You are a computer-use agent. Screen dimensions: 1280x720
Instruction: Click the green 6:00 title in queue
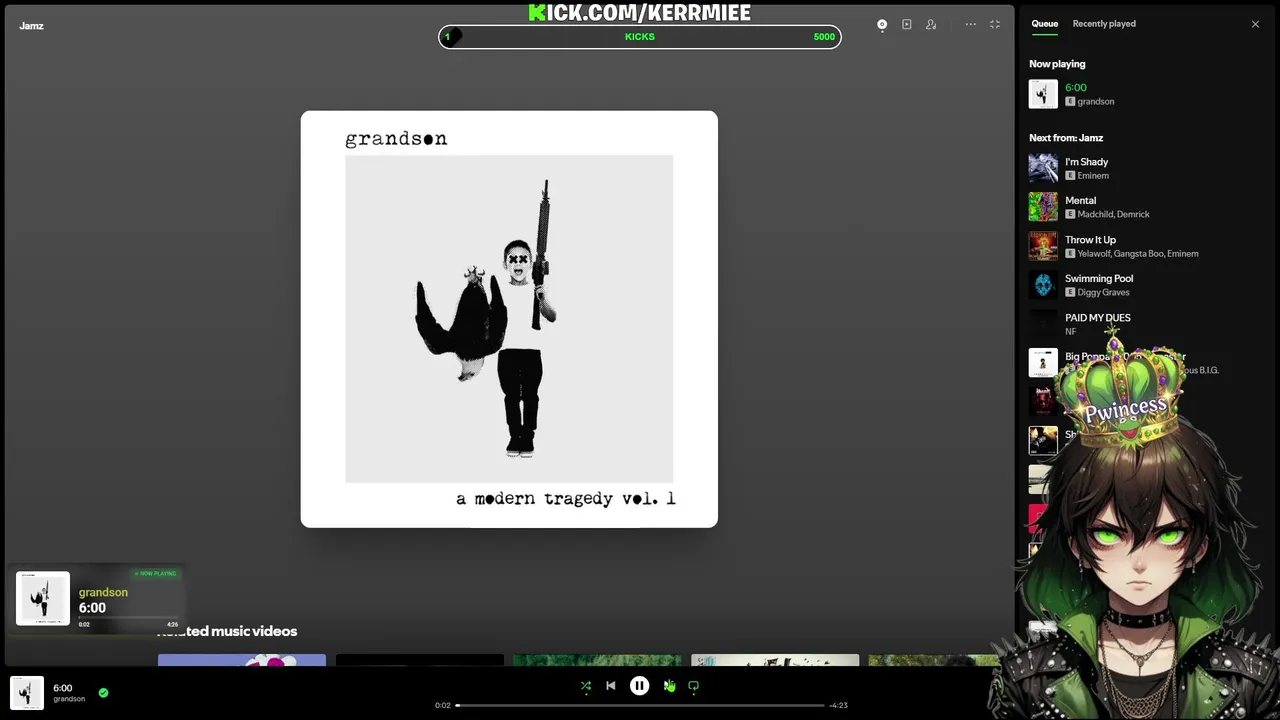coord(1076,87)
